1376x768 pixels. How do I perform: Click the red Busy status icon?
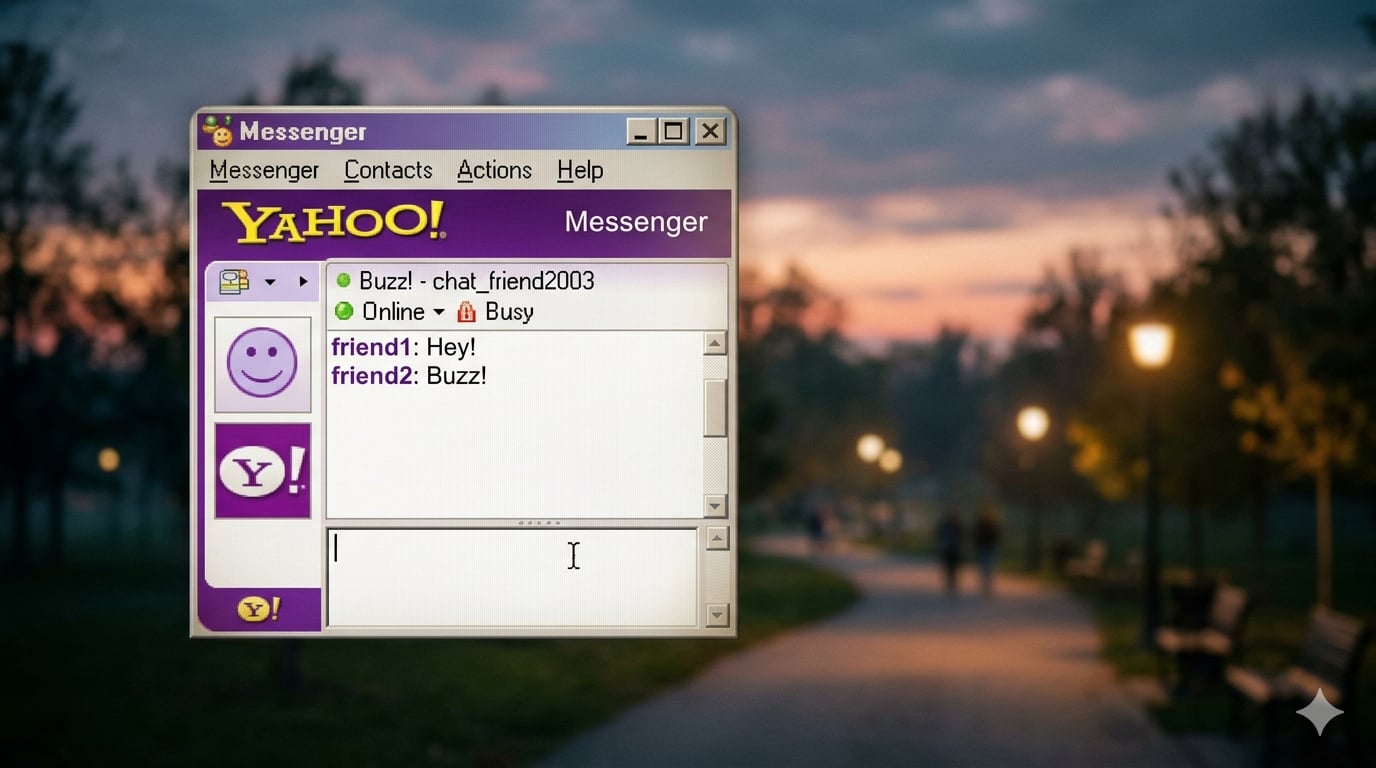pyautogui.click(x=466, y=312)
